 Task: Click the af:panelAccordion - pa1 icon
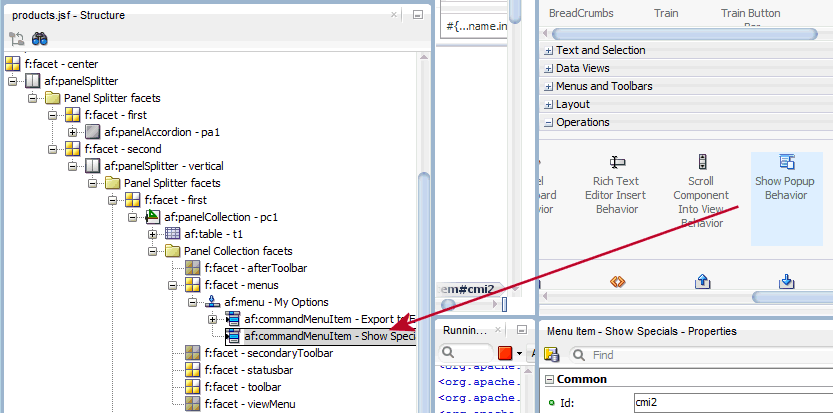coord(92,132)
